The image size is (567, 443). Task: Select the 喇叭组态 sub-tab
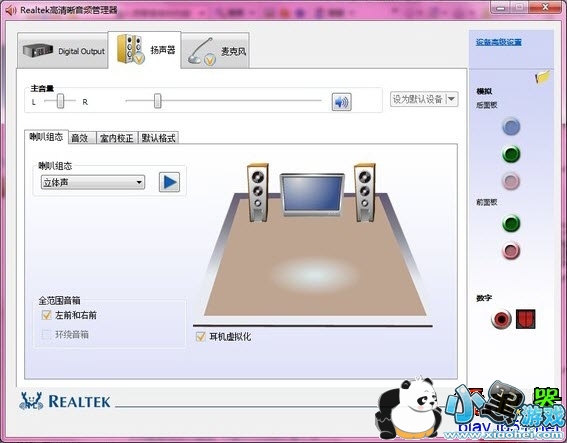click(46, 137)
